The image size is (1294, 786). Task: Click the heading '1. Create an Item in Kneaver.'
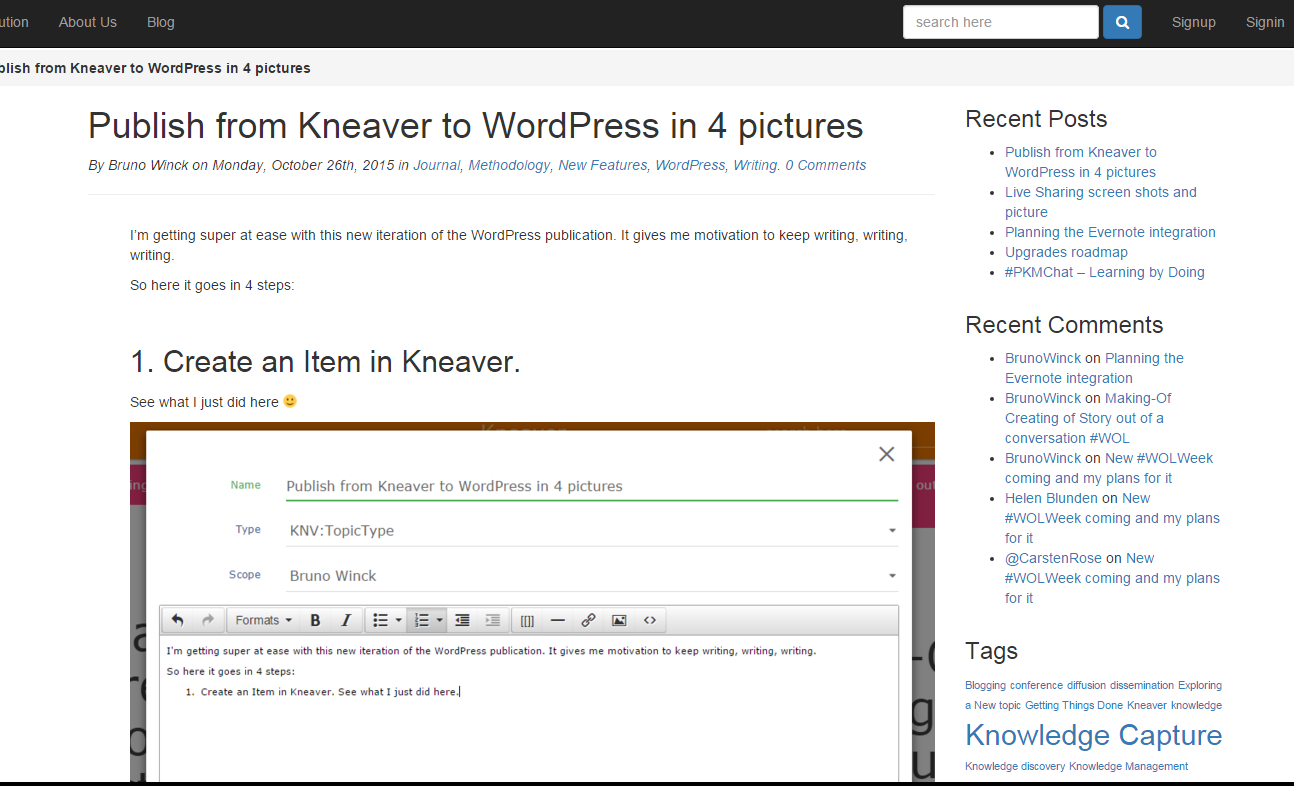coord(325,362)
